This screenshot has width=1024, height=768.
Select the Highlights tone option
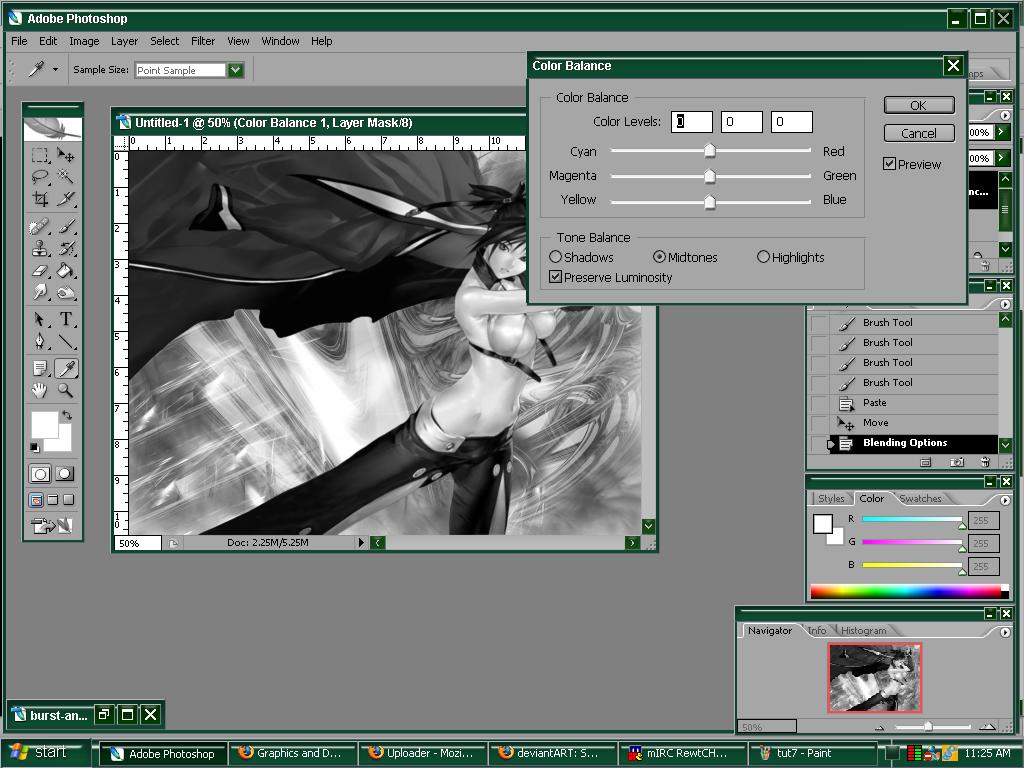click(763, 257)
